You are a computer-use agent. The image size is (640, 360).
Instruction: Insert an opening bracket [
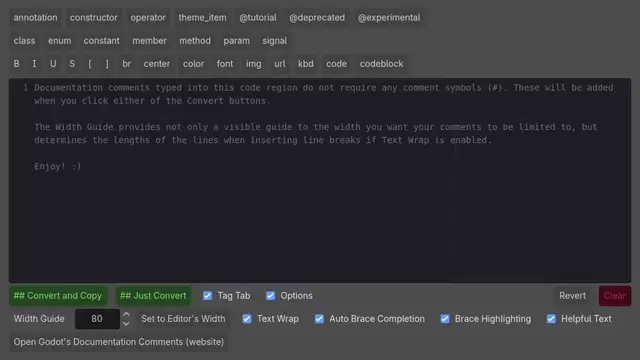click(x=90, y=64)
